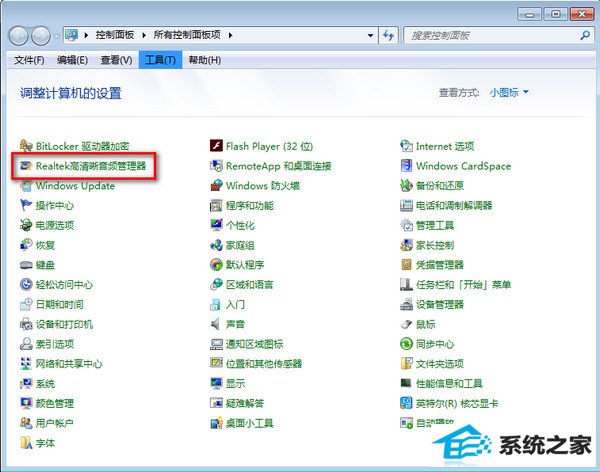Open the 疑难解答 link
This screenshot has width=600, height=472.
point(245,403)
